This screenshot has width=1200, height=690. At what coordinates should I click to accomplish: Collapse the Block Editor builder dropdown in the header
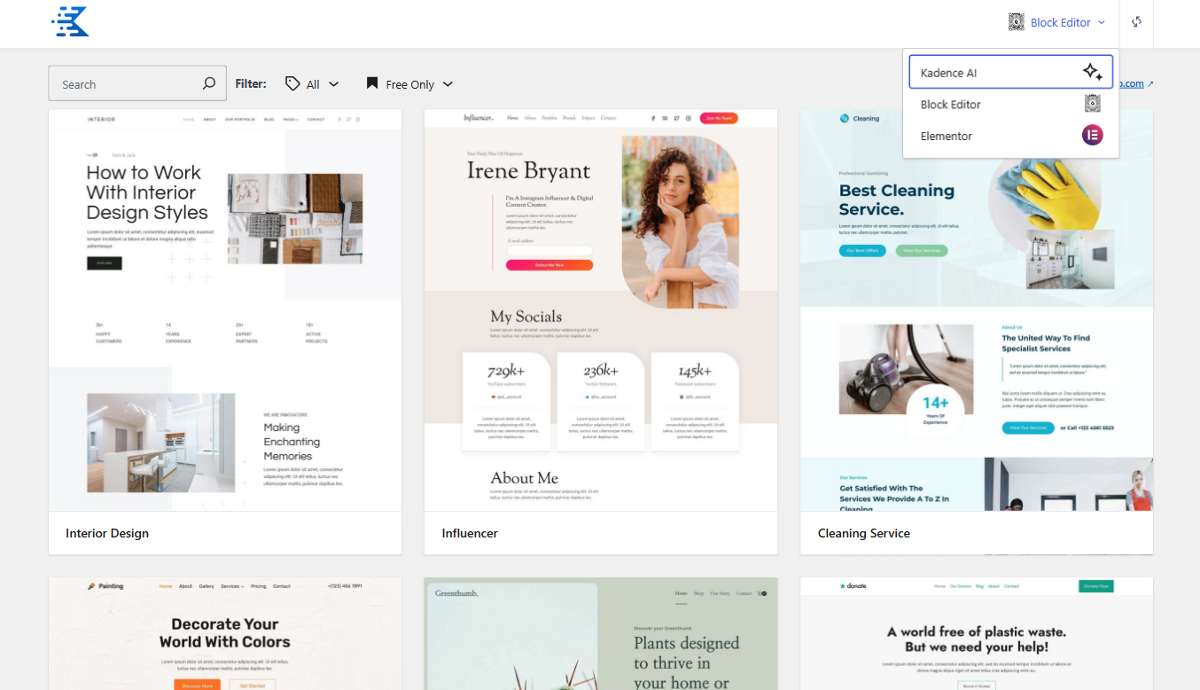click(1057, 22)
